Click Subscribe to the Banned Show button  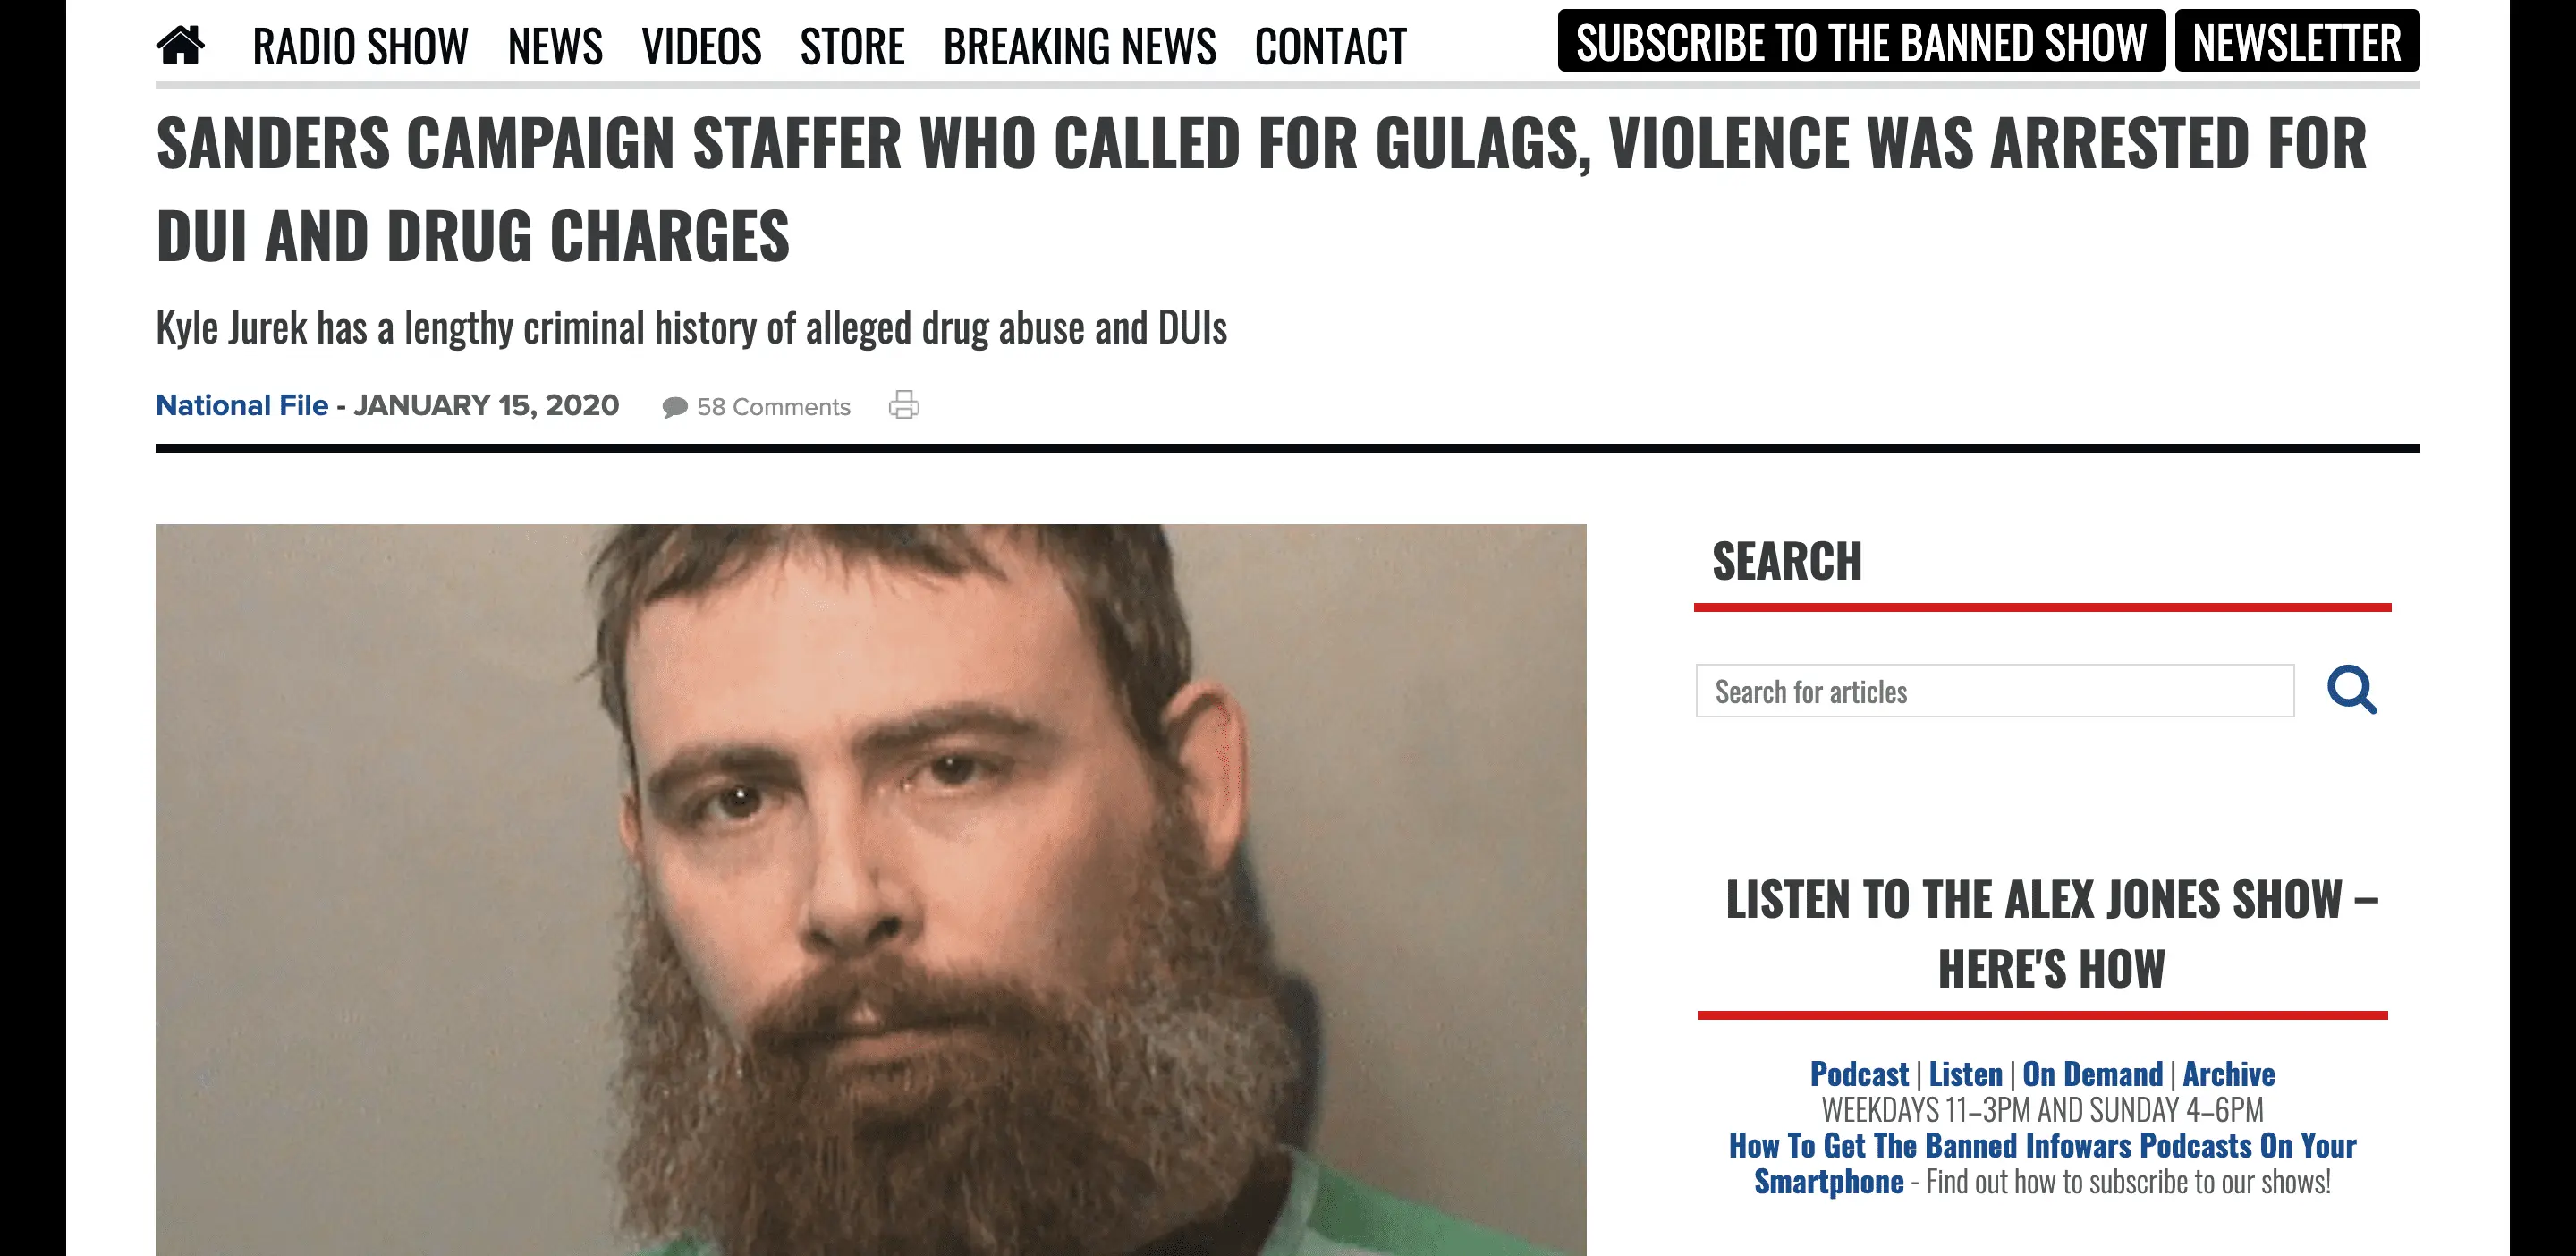[1861, 41]
